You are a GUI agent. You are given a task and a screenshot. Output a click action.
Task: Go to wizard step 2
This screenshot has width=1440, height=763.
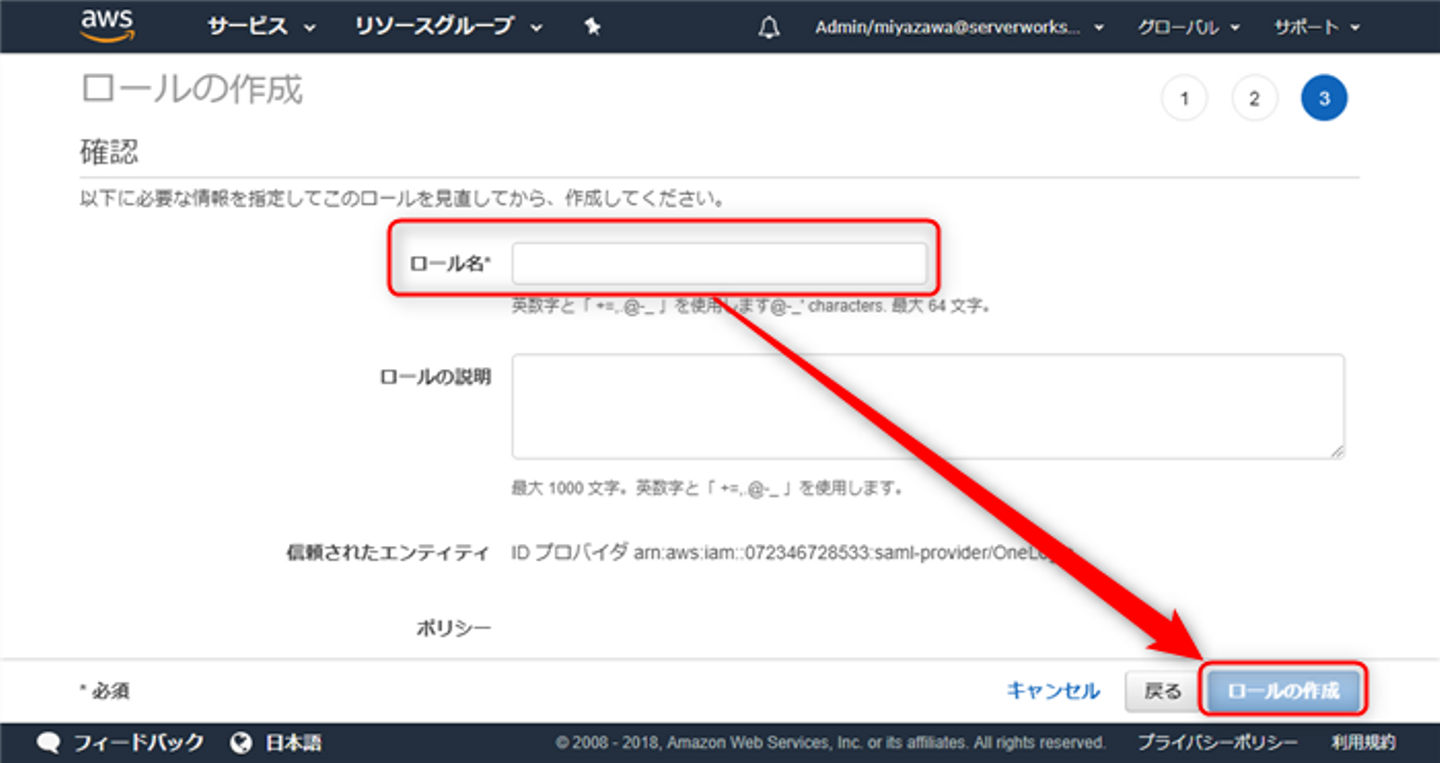click(x=1254, y=98)
